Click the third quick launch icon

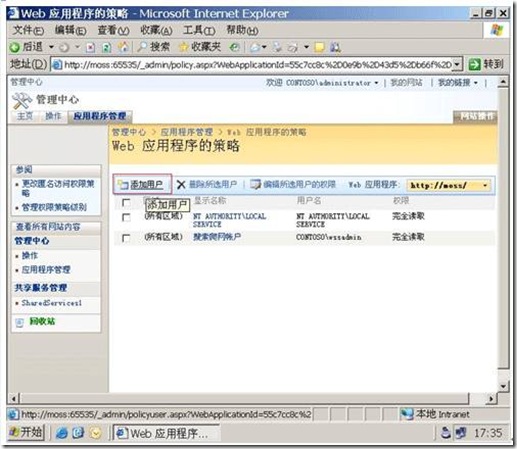95,433
